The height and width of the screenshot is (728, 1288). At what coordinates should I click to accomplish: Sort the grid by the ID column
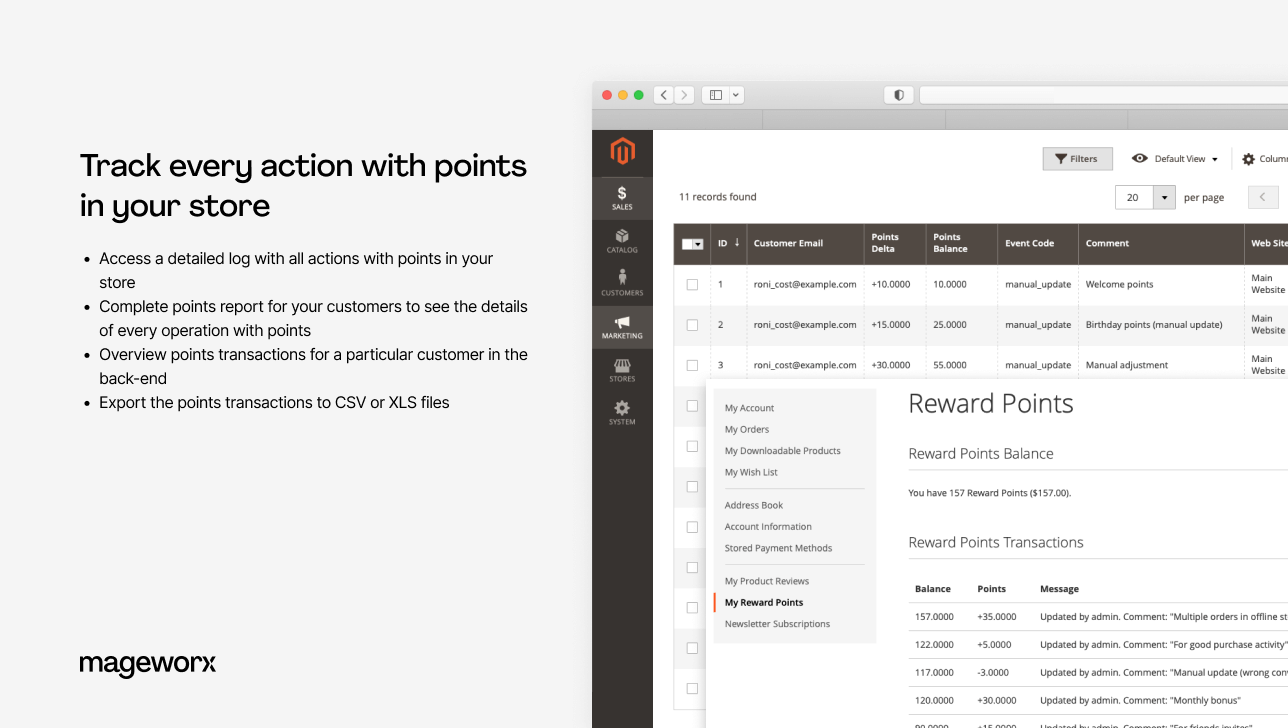point(724,243)
